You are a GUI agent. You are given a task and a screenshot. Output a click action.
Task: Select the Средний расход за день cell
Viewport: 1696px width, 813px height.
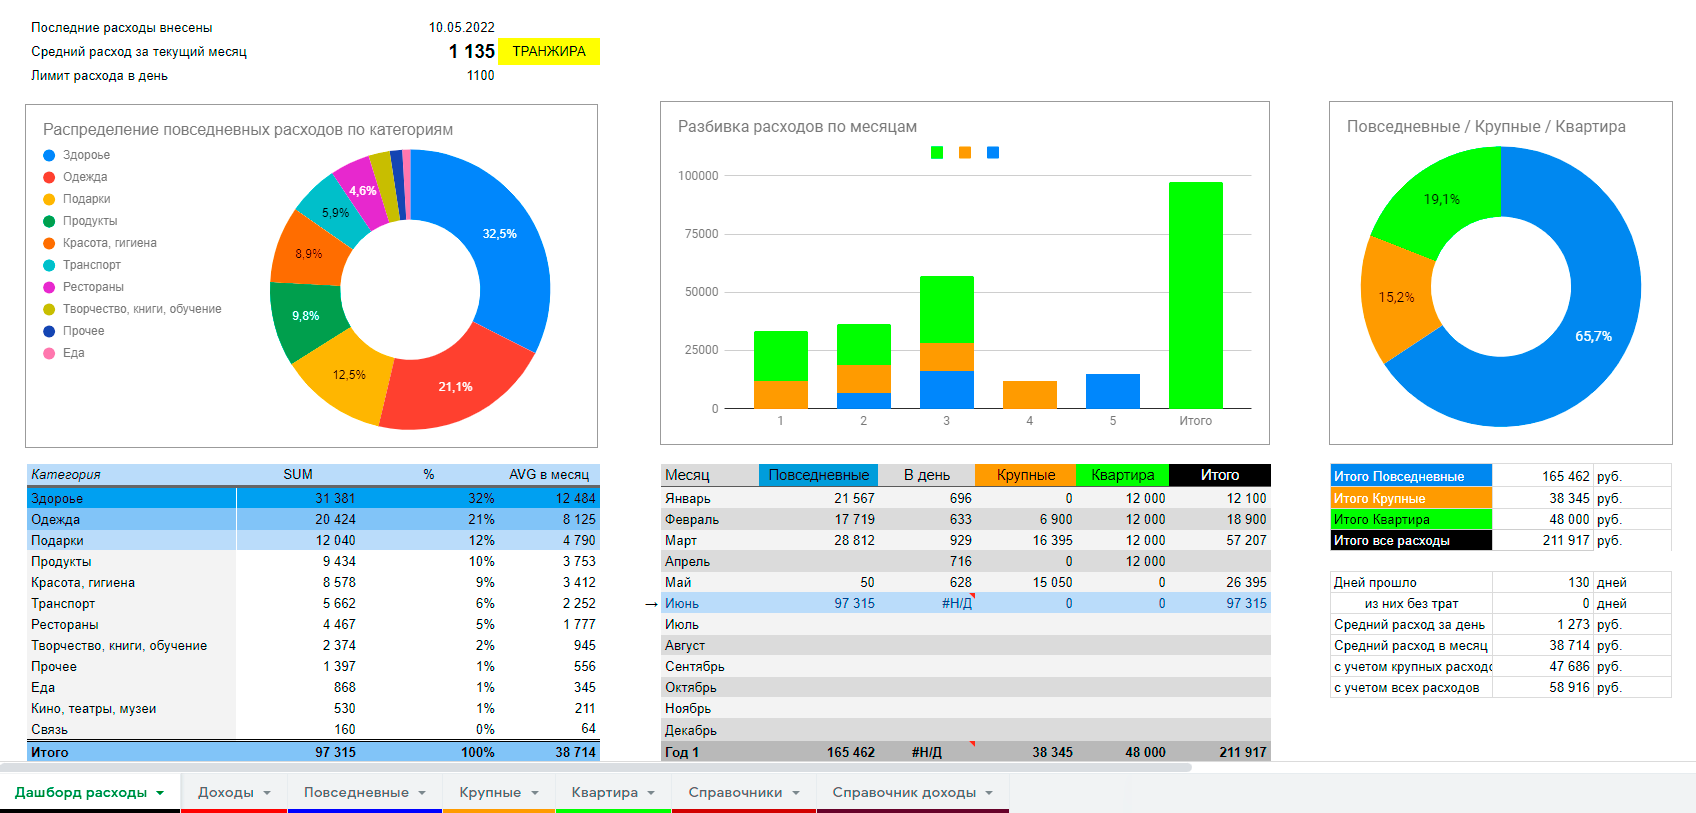[1411, 624]
